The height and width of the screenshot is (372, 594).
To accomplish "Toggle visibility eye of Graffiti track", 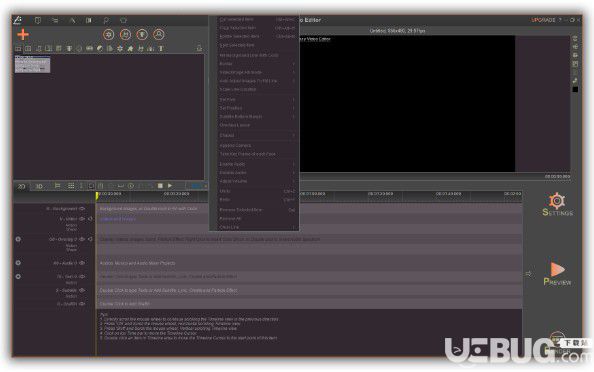I will 82,304.
